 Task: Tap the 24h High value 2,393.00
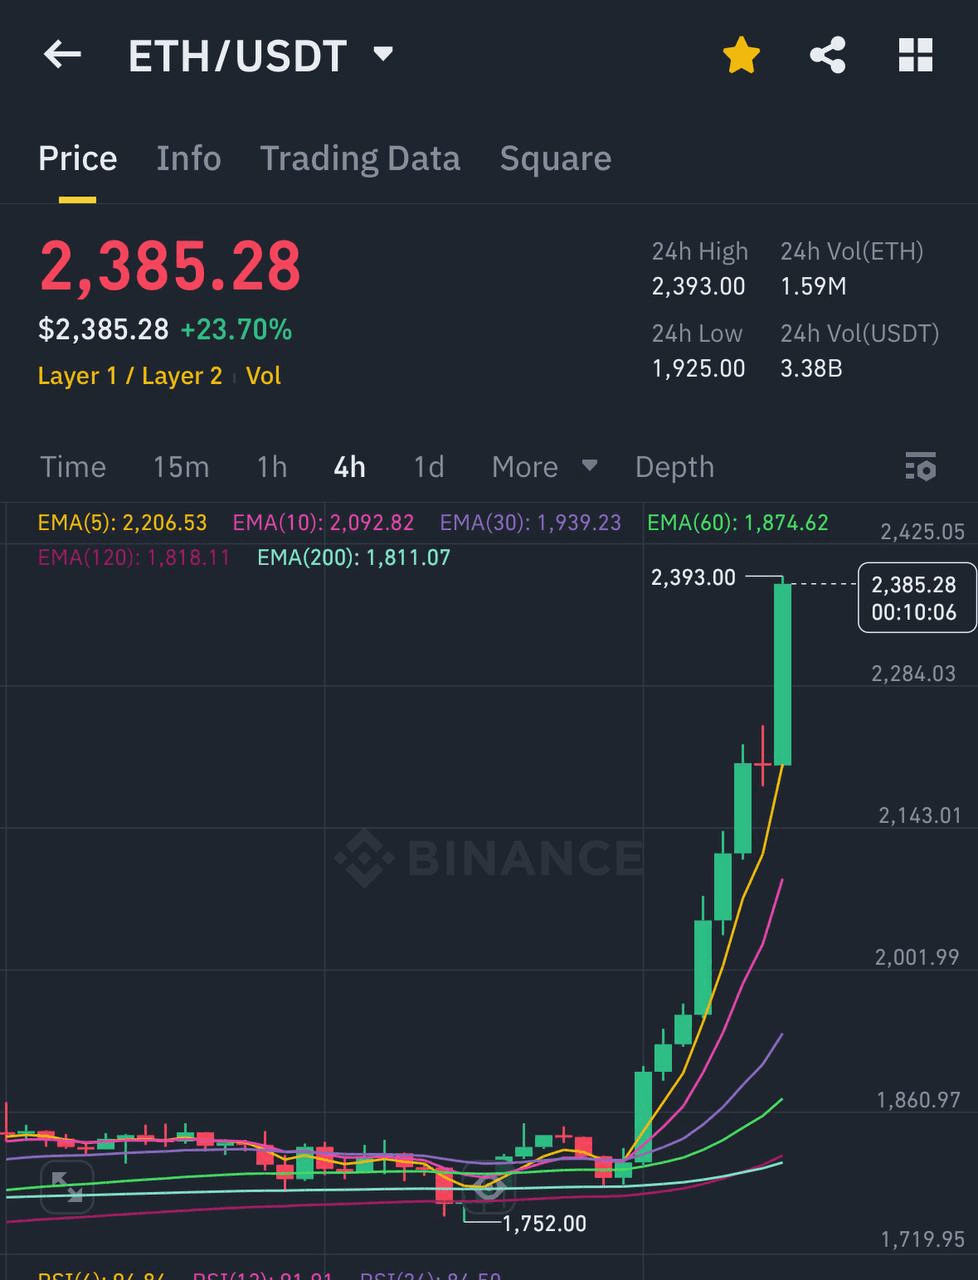coord(699,287)
